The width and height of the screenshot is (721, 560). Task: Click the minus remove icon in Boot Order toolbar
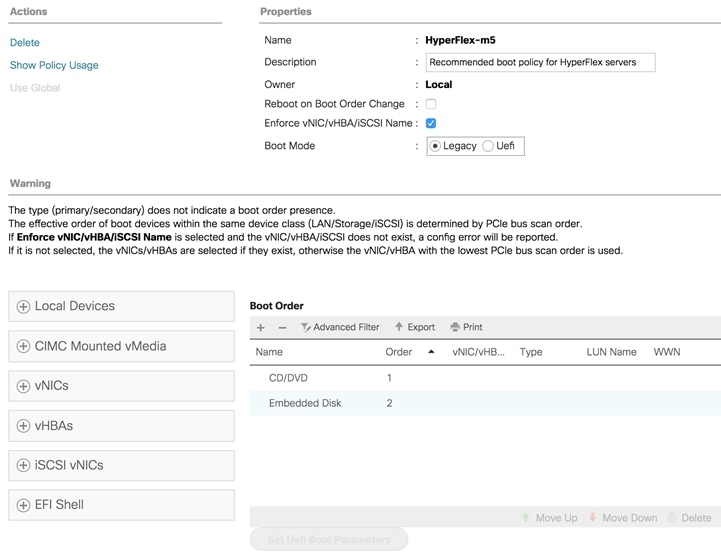(x=282, y=328)
